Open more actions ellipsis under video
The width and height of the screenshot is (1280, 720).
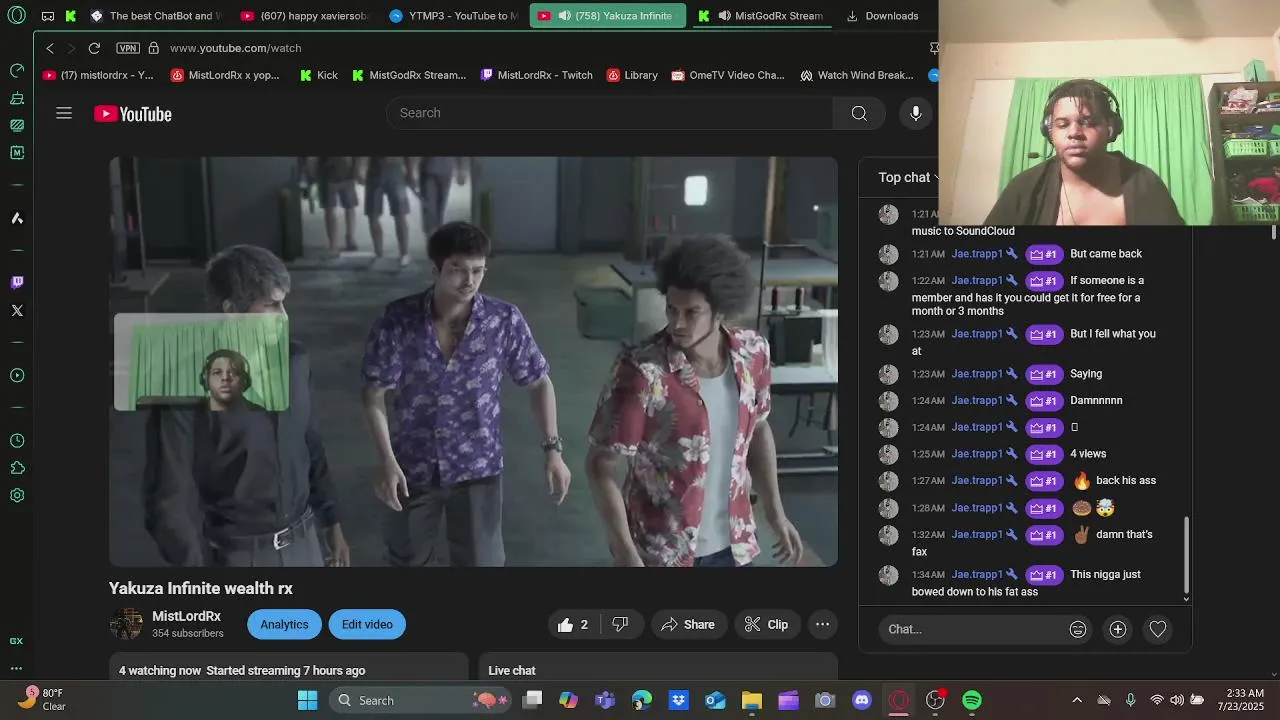(x=822, y=624)
